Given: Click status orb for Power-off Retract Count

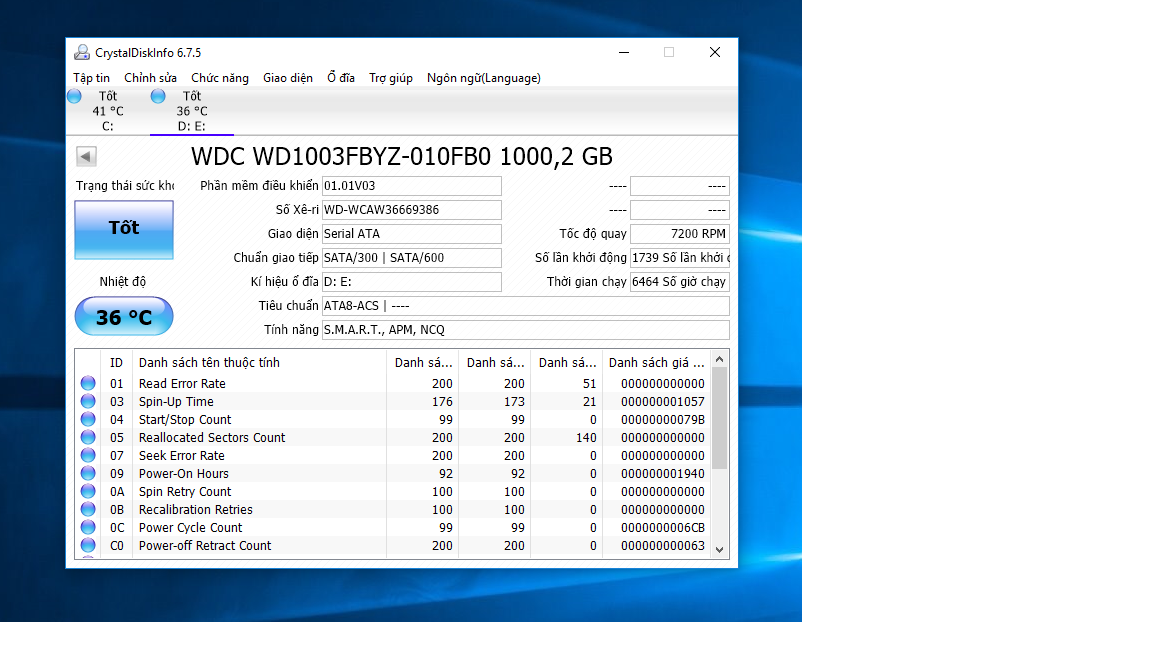Looking at the screenshot, I should click(x=88, y=545).
